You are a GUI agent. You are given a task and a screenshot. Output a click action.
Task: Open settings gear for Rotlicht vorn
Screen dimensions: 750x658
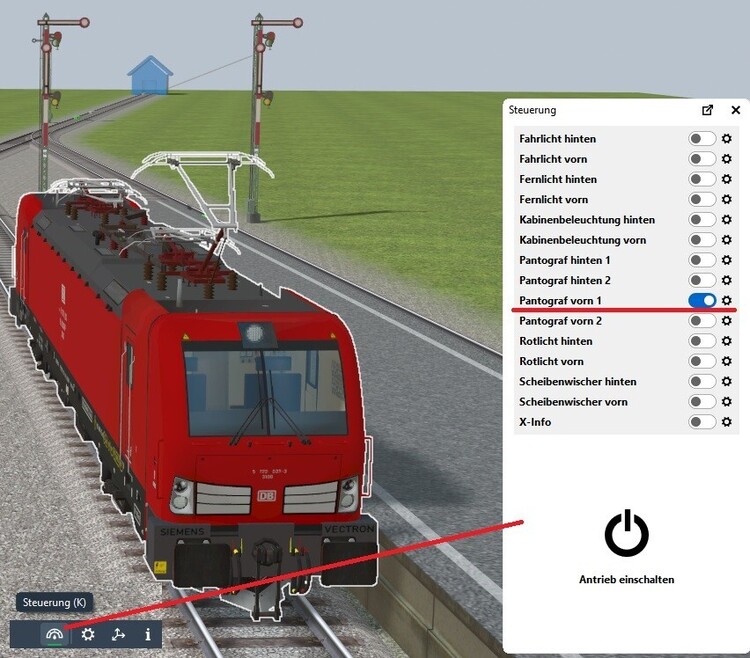727,361
